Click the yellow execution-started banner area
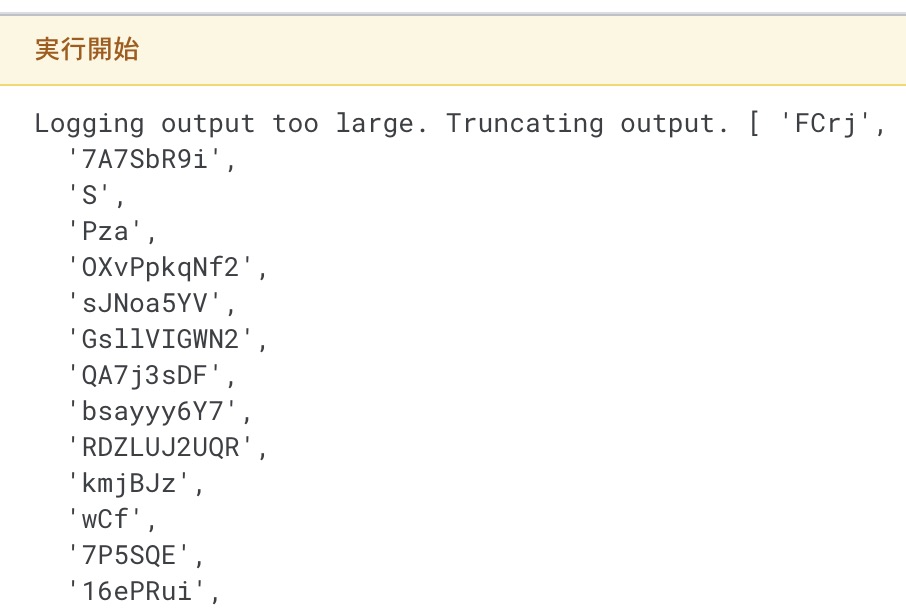 (453, 50)
